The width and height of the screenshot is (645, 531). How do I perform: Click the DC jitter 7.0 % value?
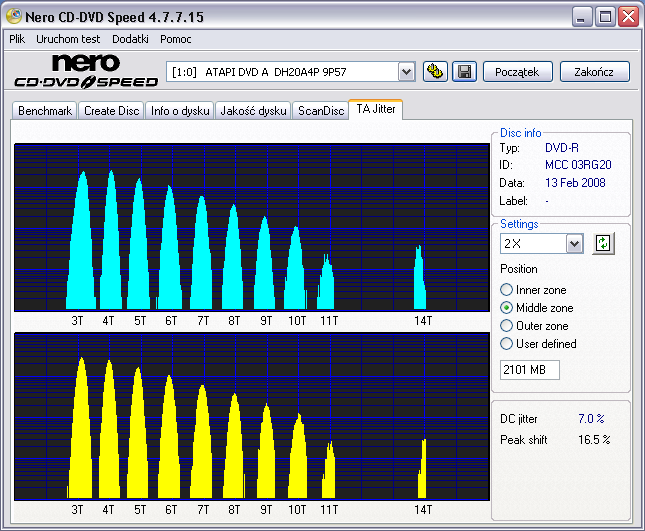click(x=591, y=419)
